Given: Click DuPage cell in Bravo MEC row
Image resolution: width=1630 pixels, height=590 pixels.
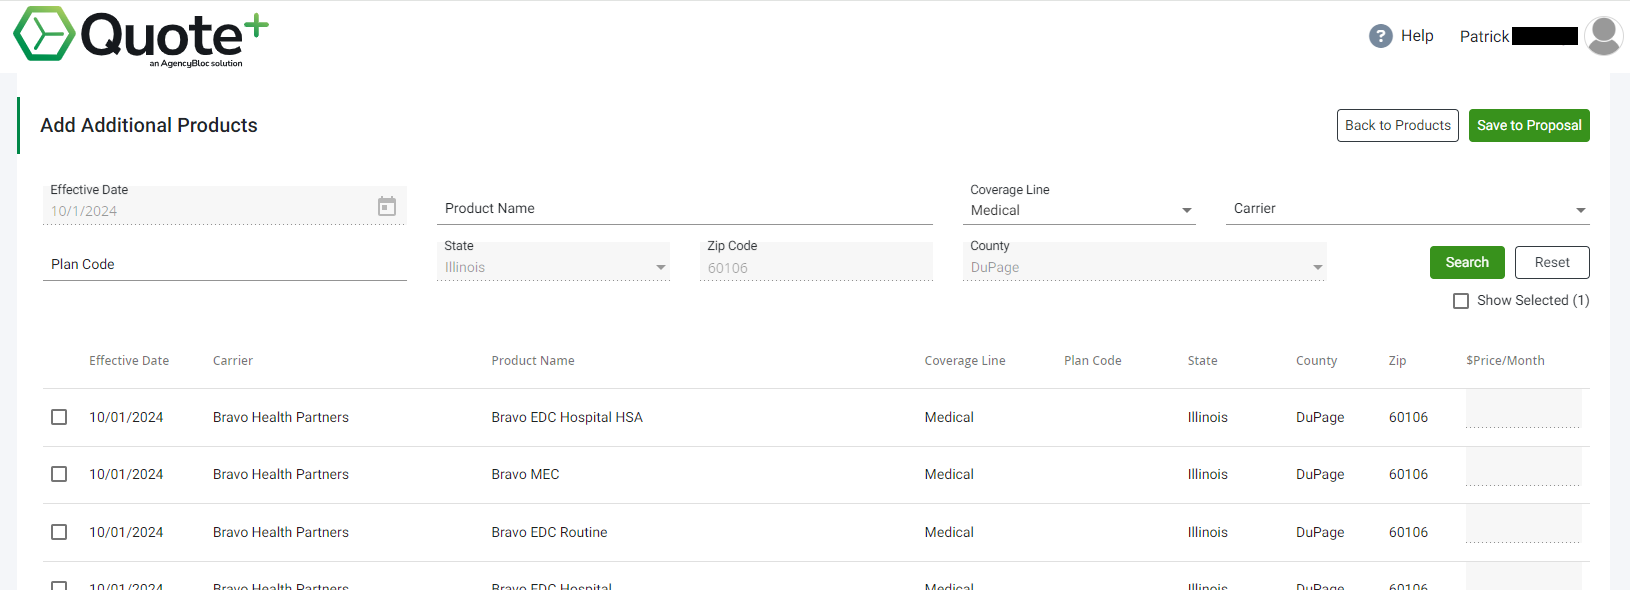Looking at the screenshot, I should pyautogui.click(x=1320, y=474).
